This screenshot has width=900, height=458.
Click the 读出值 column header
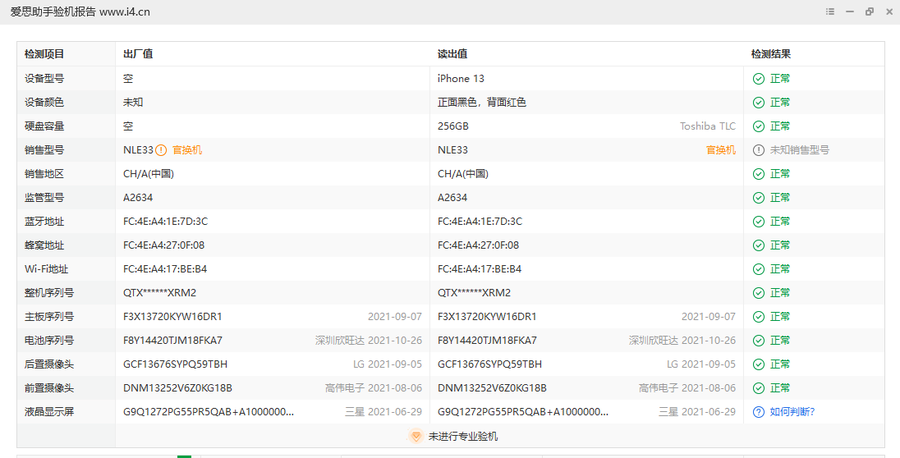pyautogui.click(x=452, y=55)
